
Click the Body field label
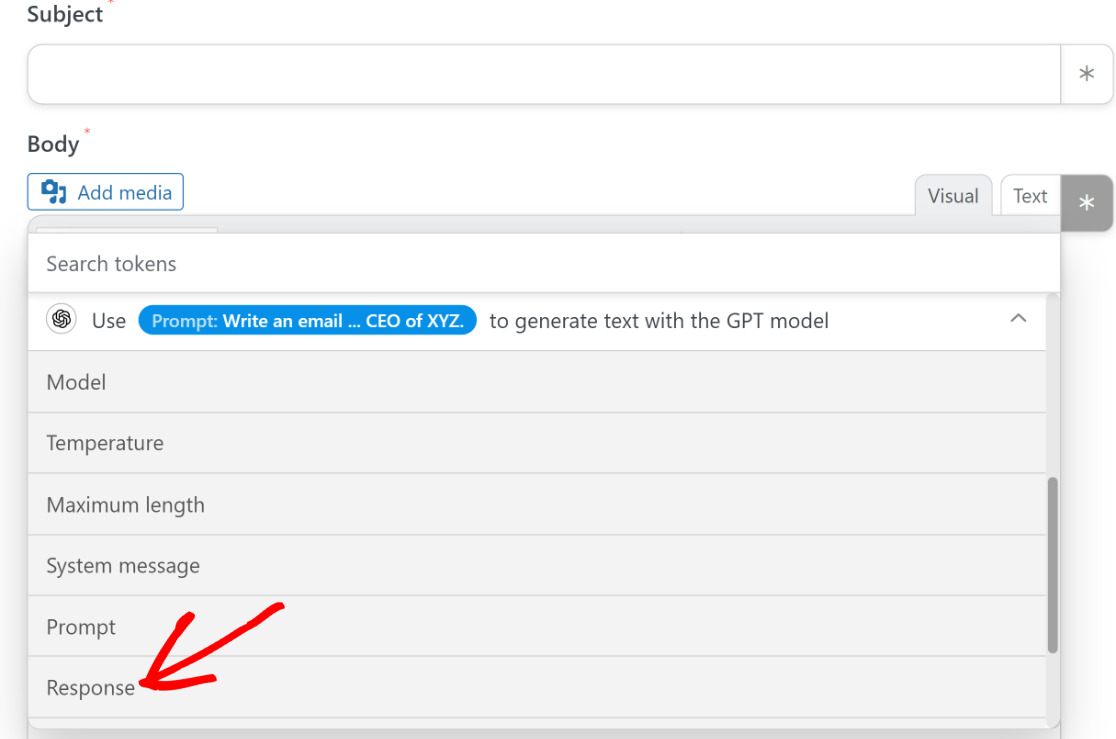tap(53, 144)
